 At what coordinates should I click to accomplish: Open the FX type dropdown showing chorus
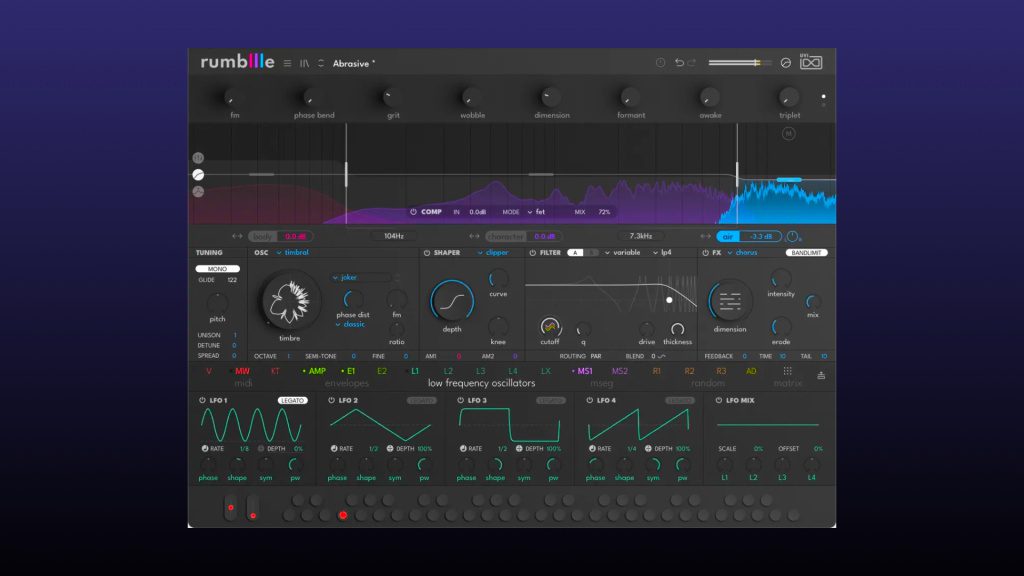coord(742,253)
